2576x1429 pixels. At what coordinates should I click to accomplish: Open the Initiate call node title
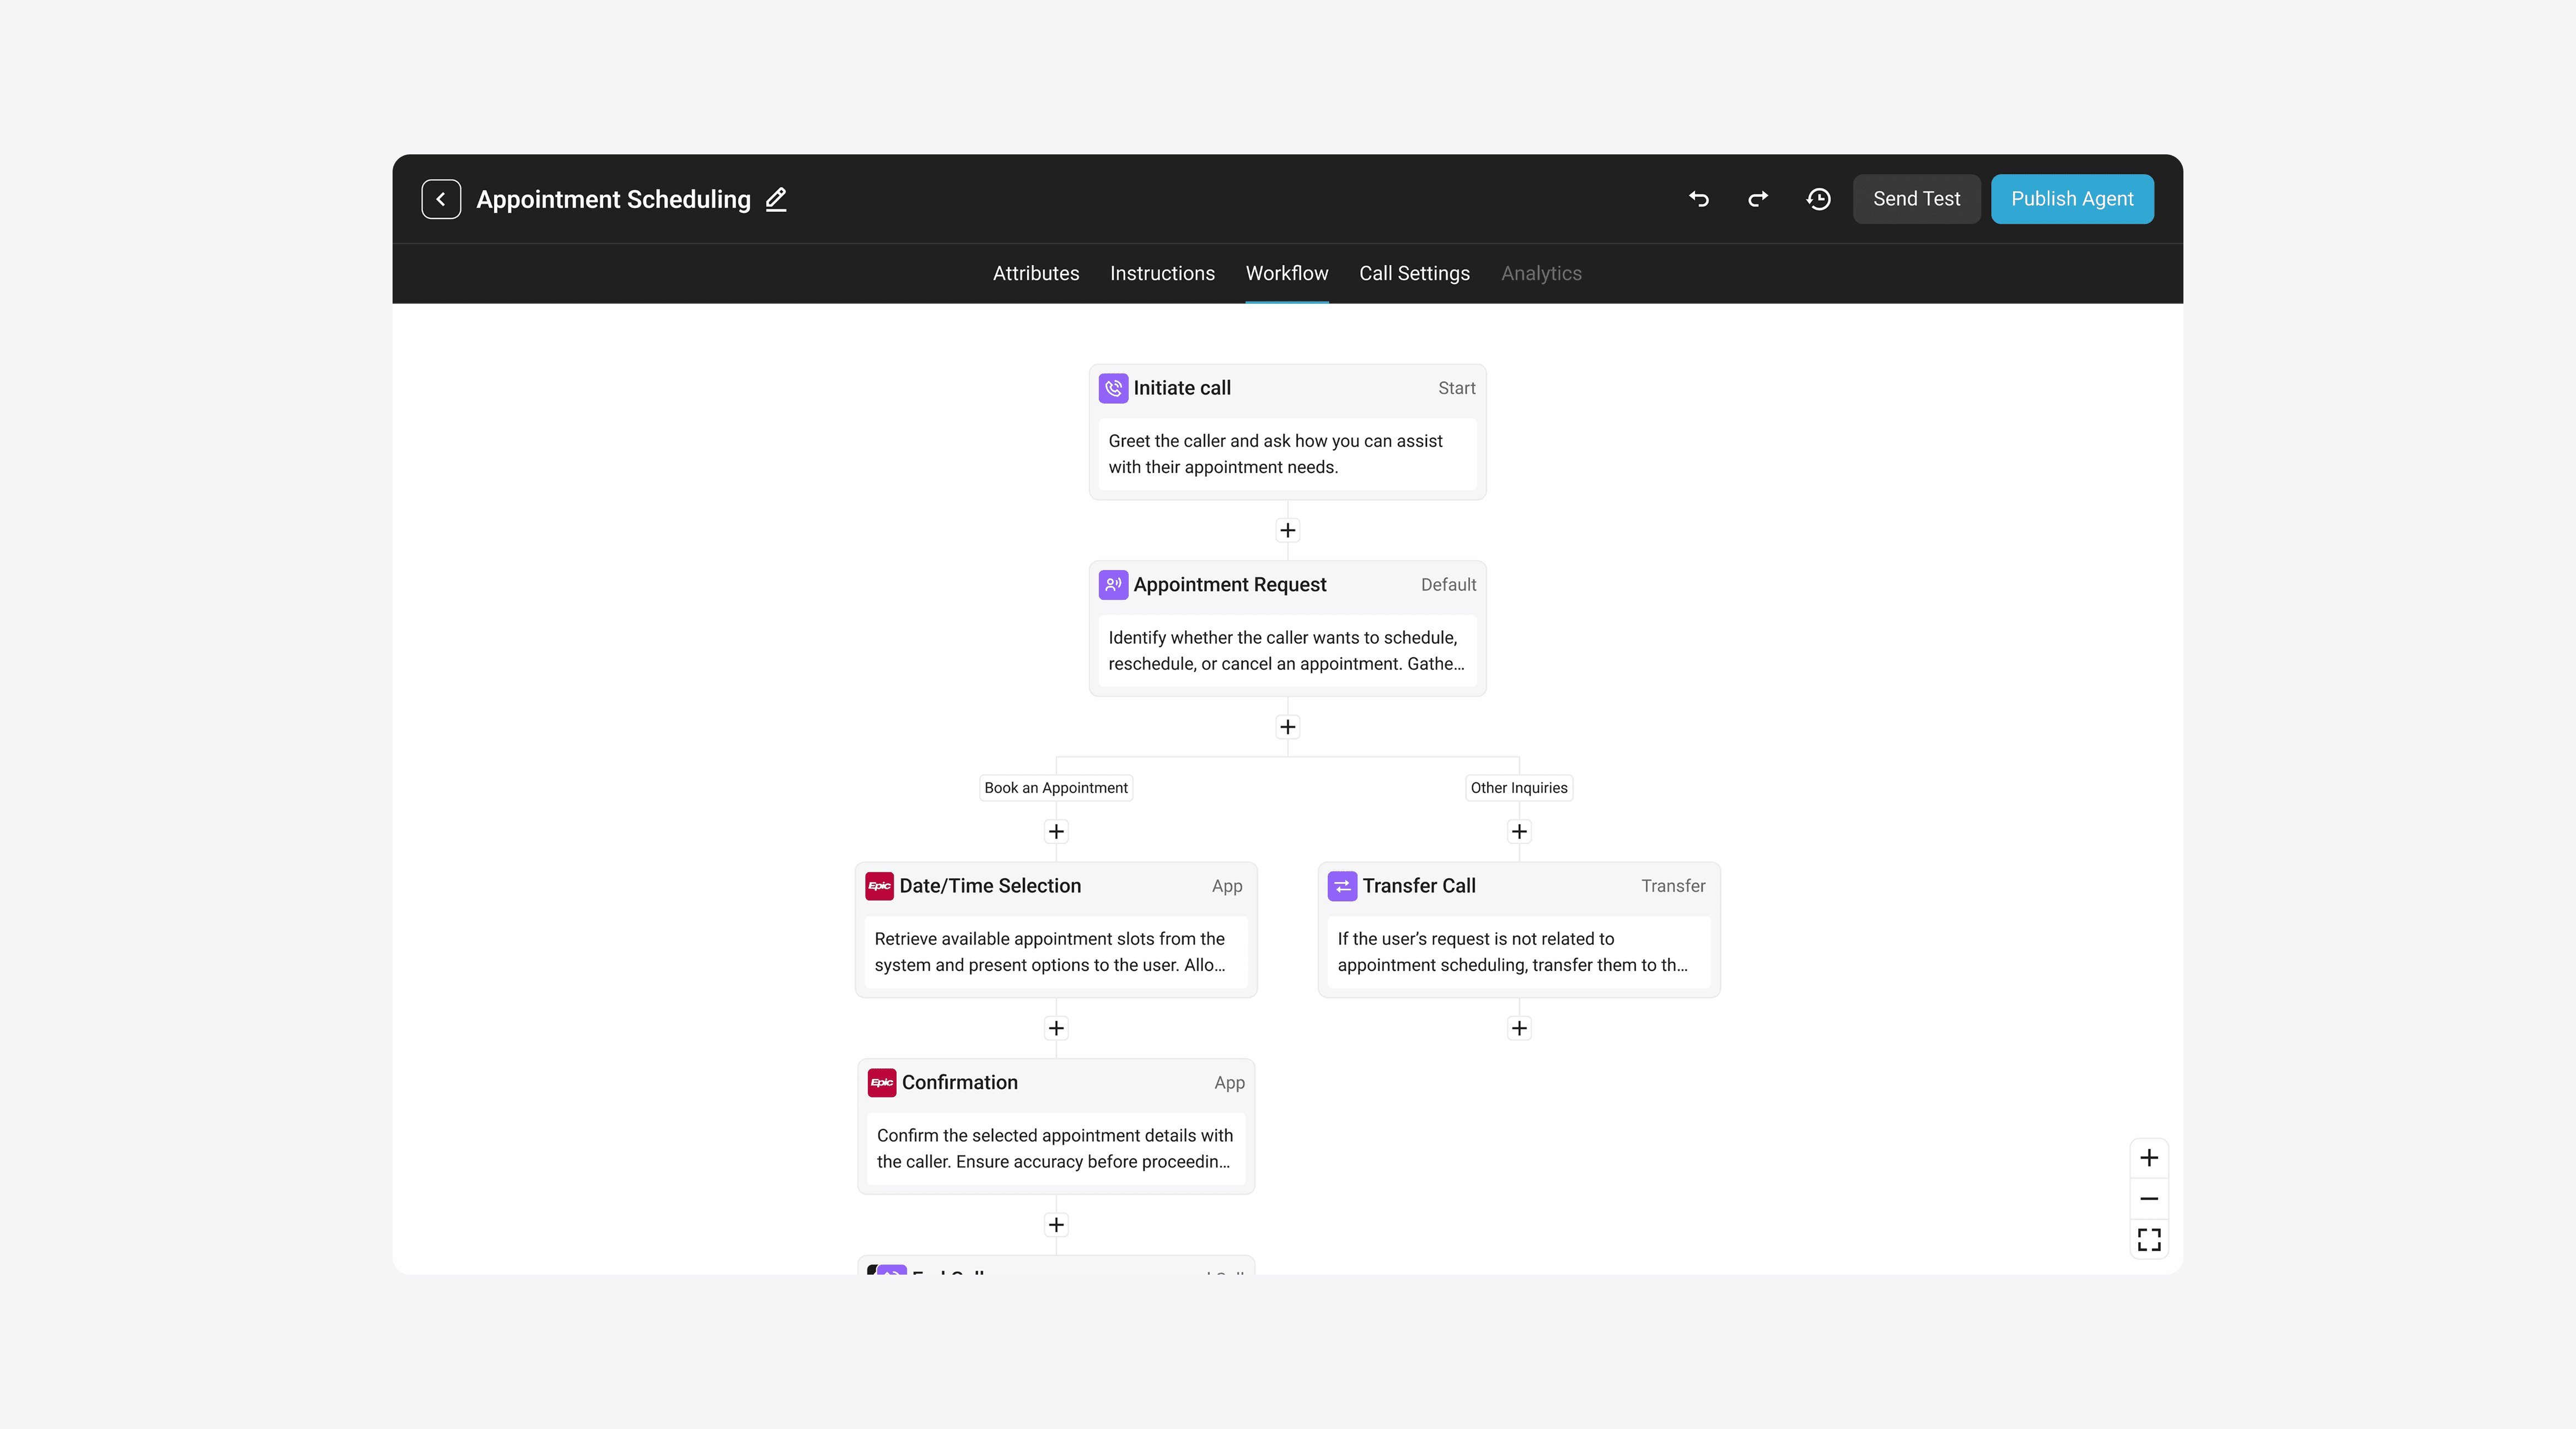tap(1182, 388)
